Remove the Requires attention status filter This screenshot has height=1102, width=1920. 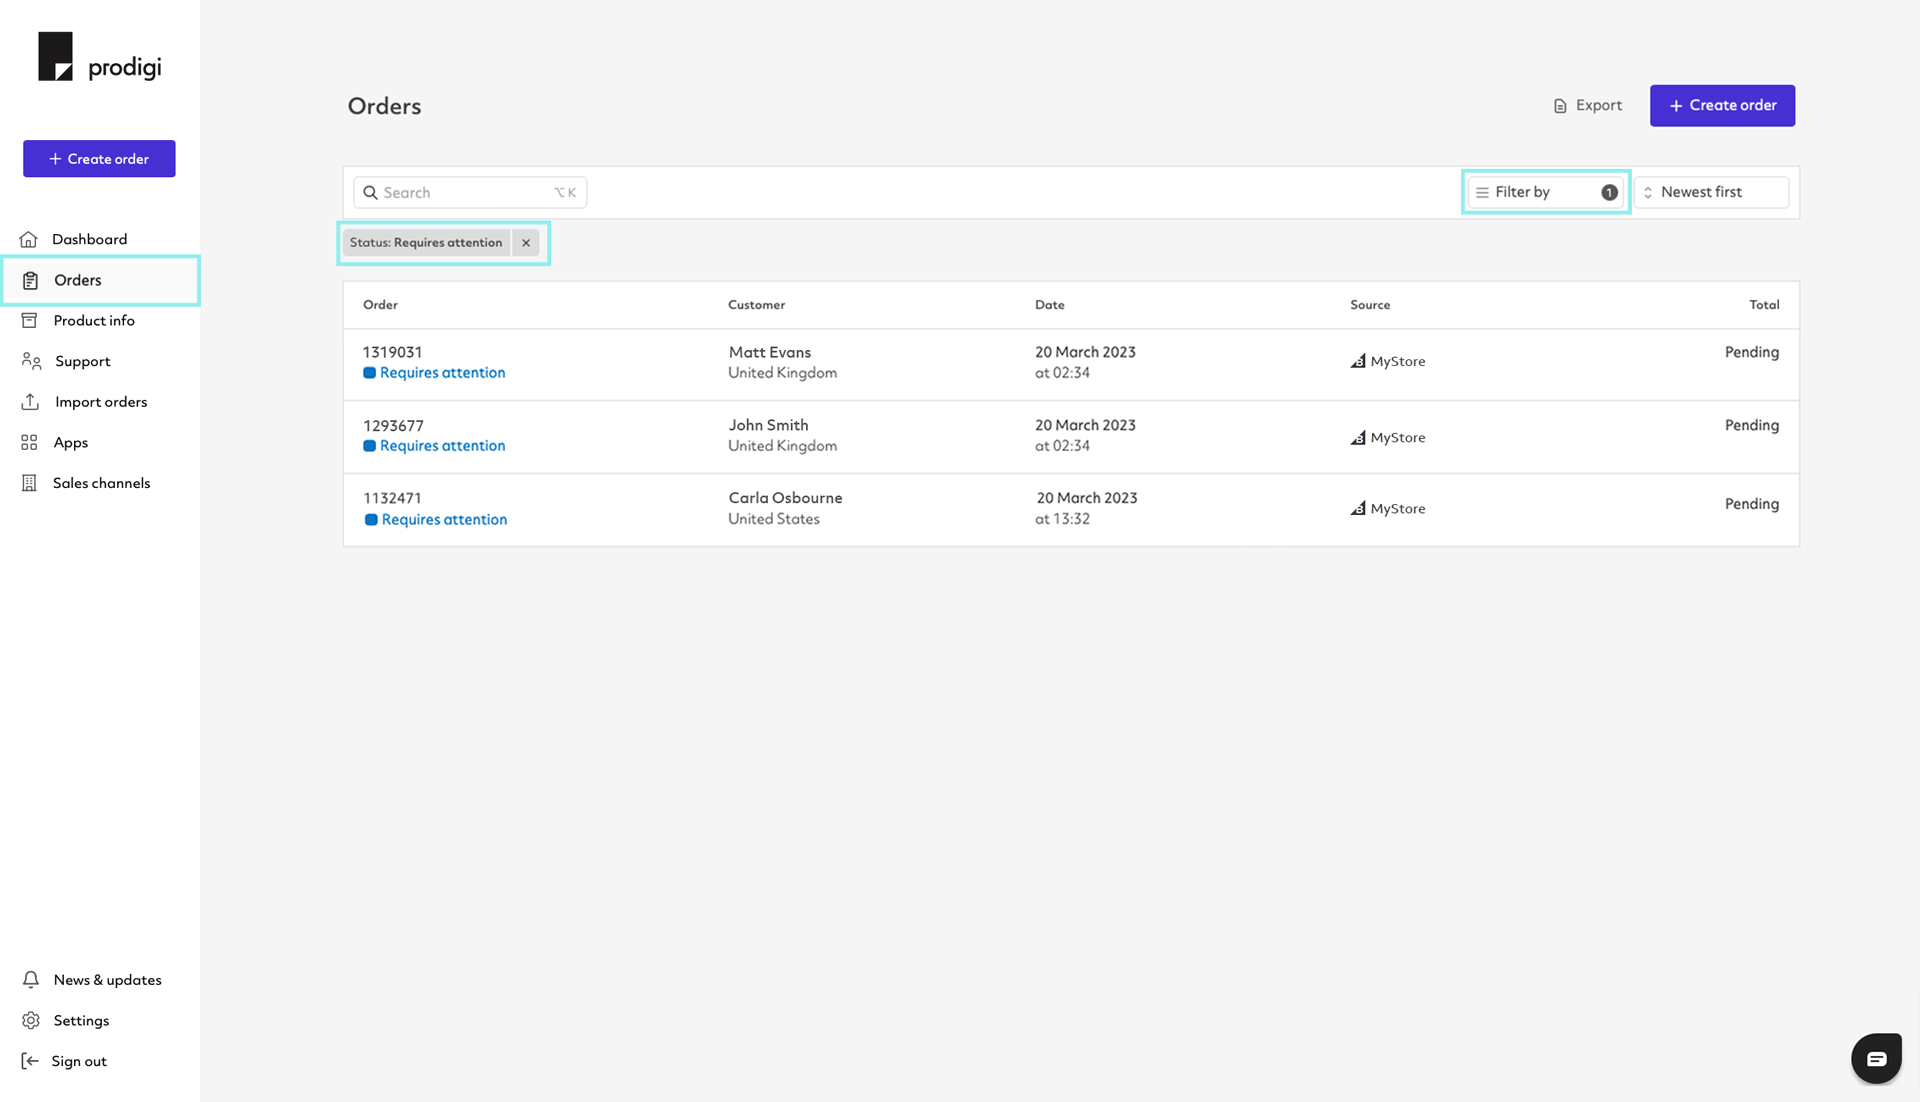pyautogui.click(x=525, y=241)
